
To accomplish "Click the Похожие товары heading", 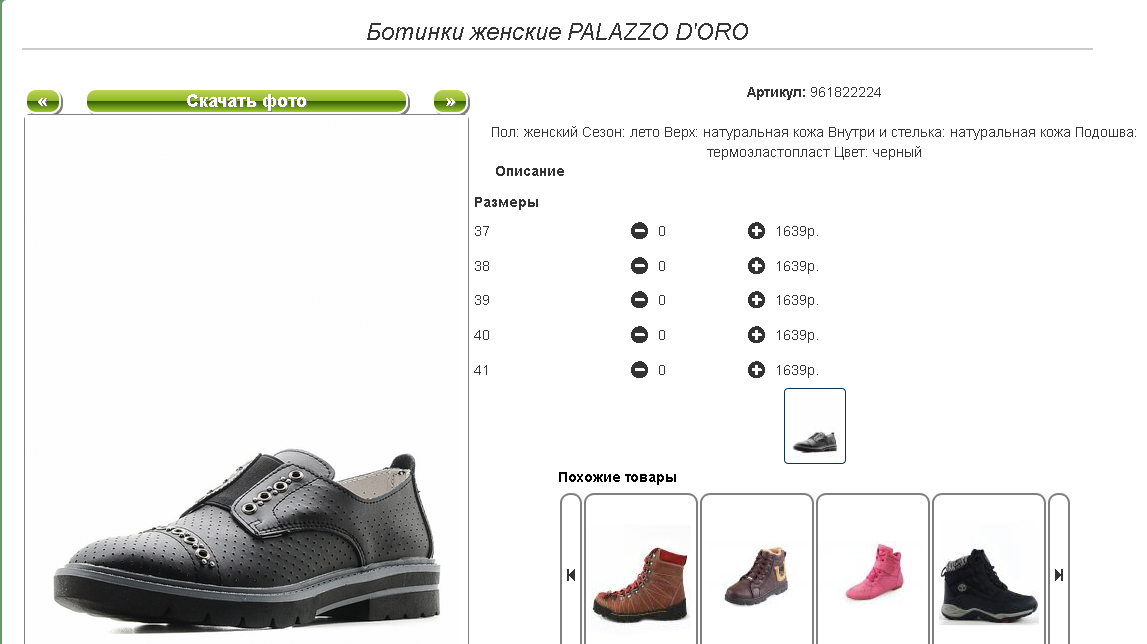I will [x=617, y=477].
